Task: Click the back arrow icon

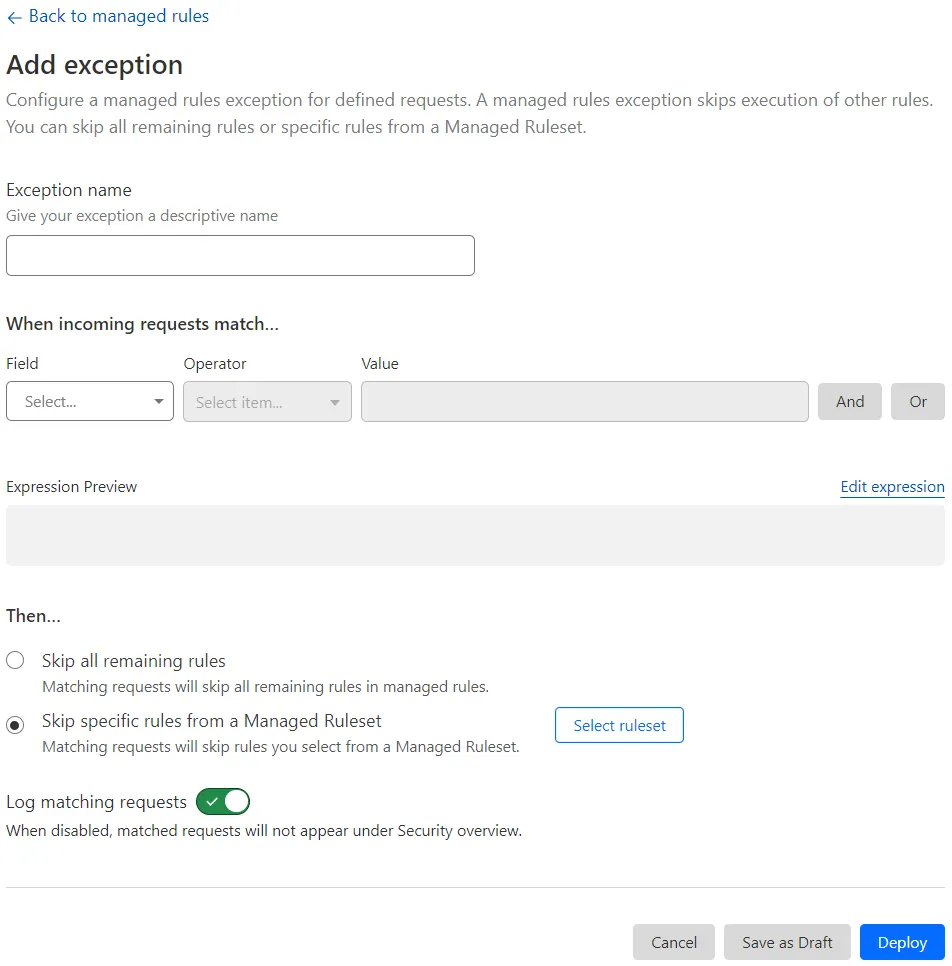Action: click(x=13, y=16)
